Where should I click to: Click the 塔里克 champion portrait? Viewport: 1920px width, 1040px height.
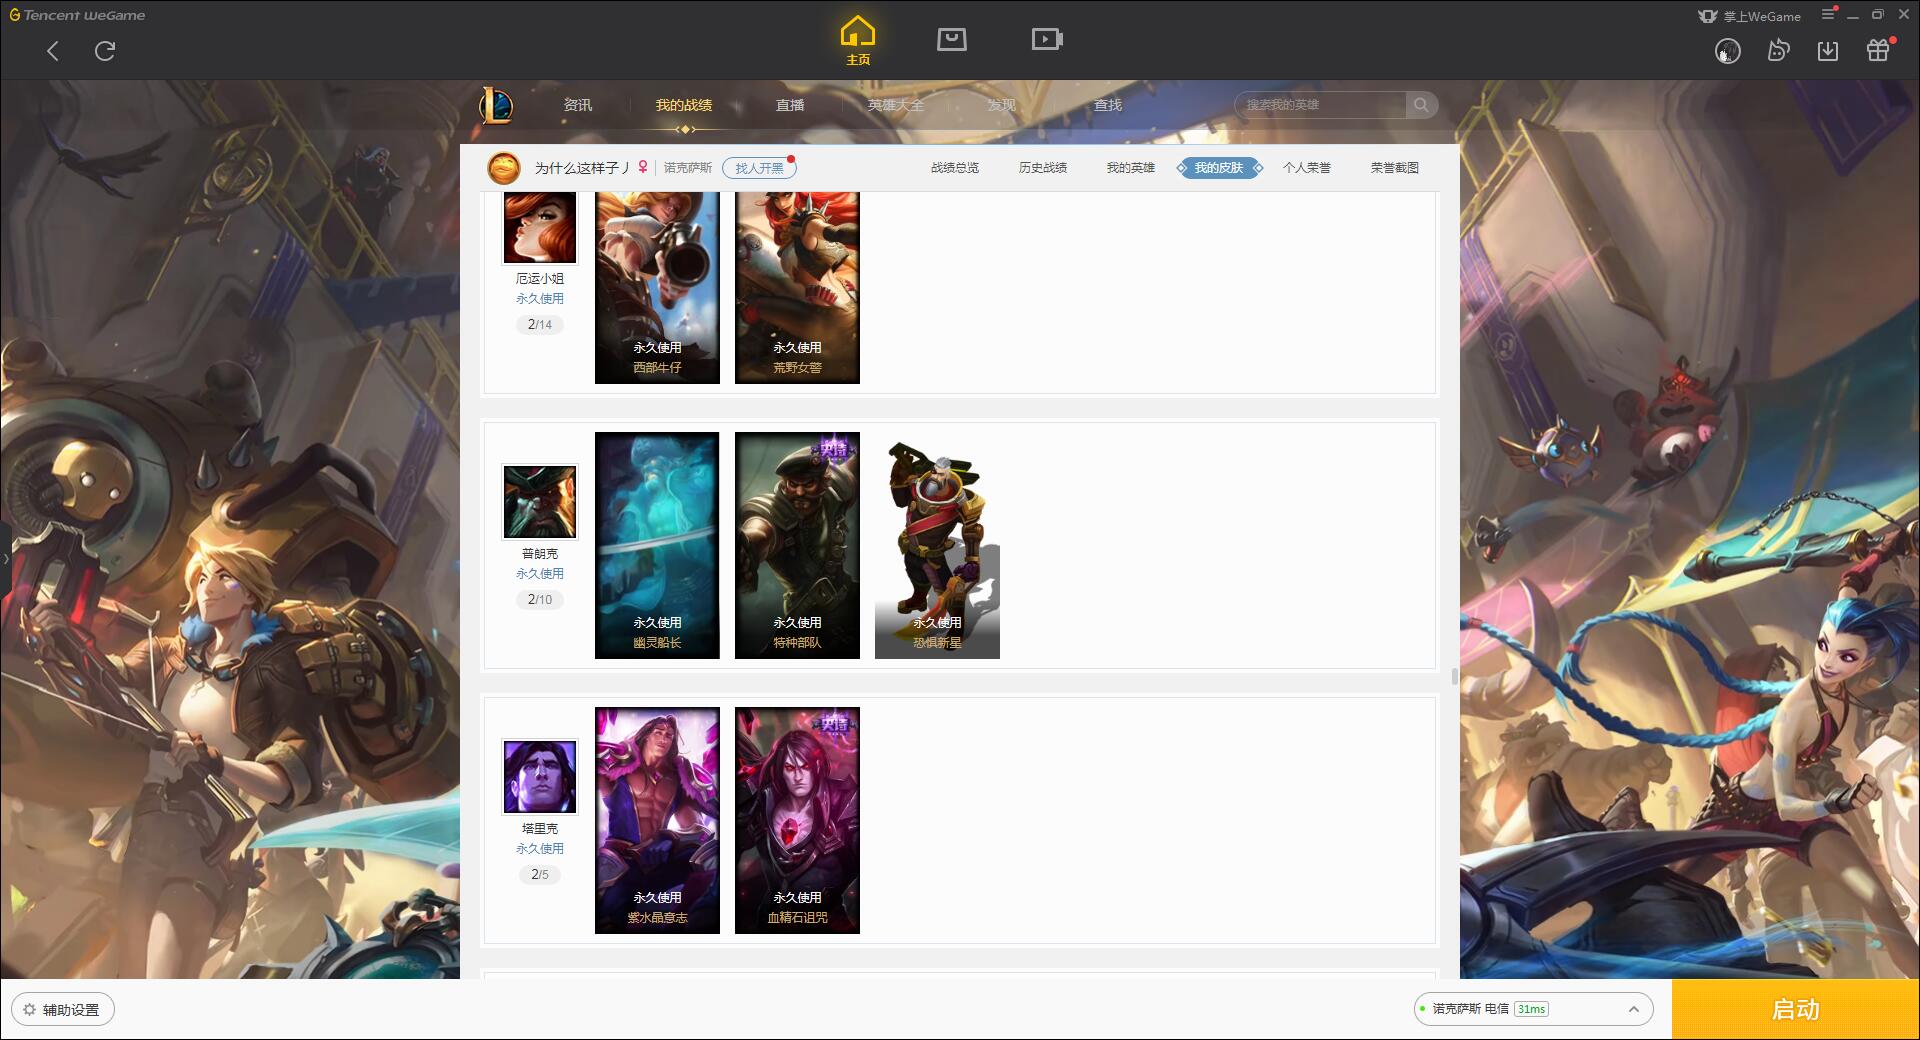point(540,777)
